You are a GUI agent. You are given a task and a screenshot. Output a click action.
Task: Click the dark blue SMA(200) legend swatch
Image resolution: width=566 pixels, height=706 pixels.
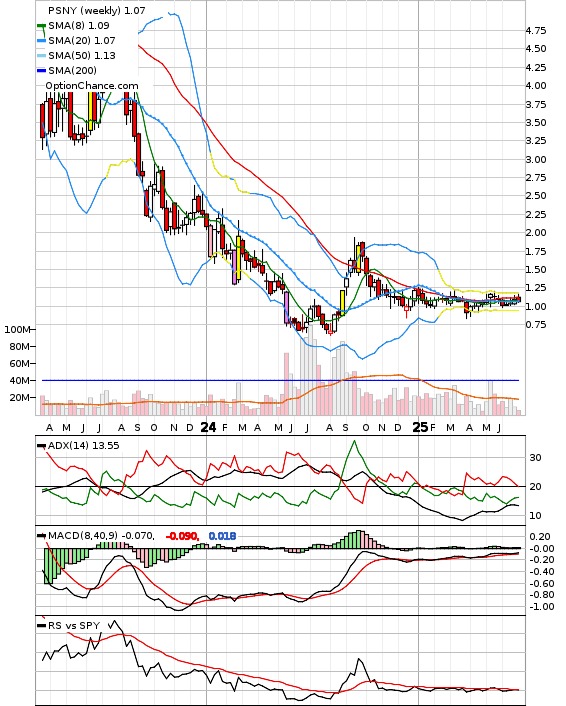pyautogui.click(x=41, y=71)
